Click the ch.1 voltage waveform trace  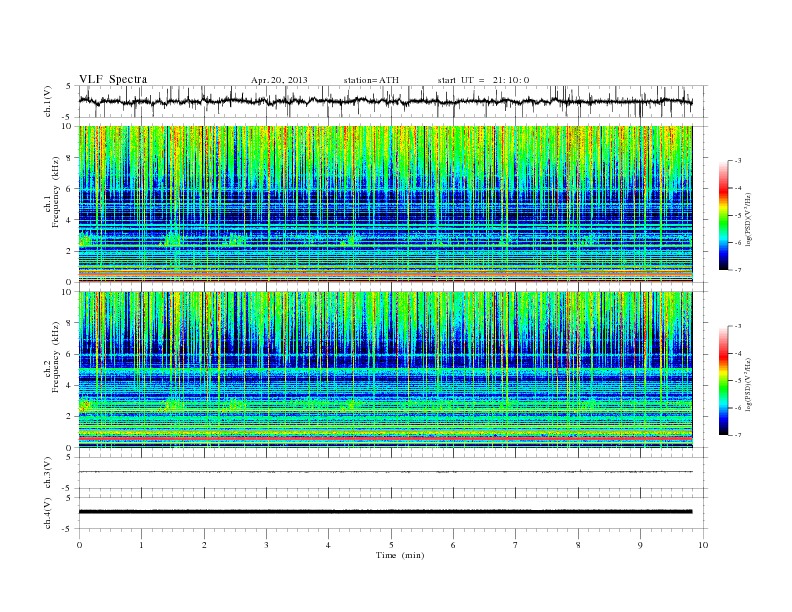point(385,101)
